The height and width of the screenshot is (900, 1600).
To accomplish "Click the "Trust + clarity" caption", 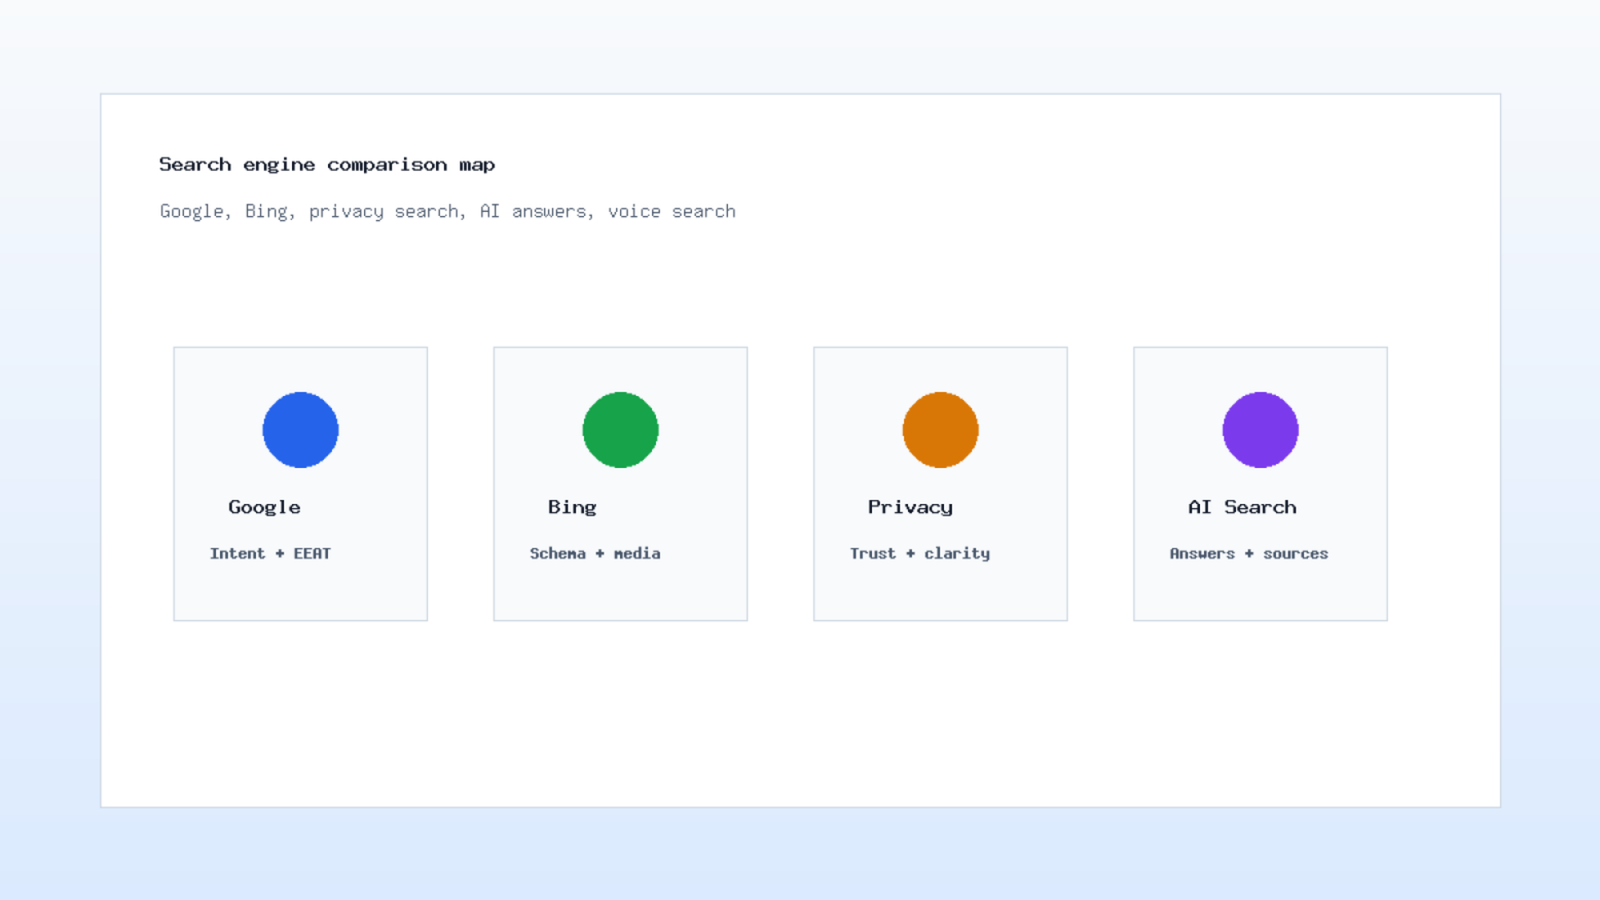I will pyautogui.click(x=920, y=553).
